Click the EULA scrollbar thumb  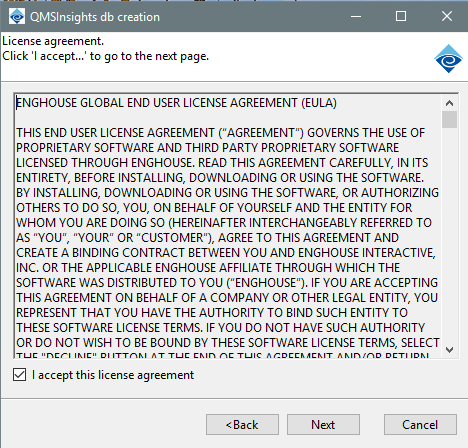pyautogui.click(x=449, y=119)
